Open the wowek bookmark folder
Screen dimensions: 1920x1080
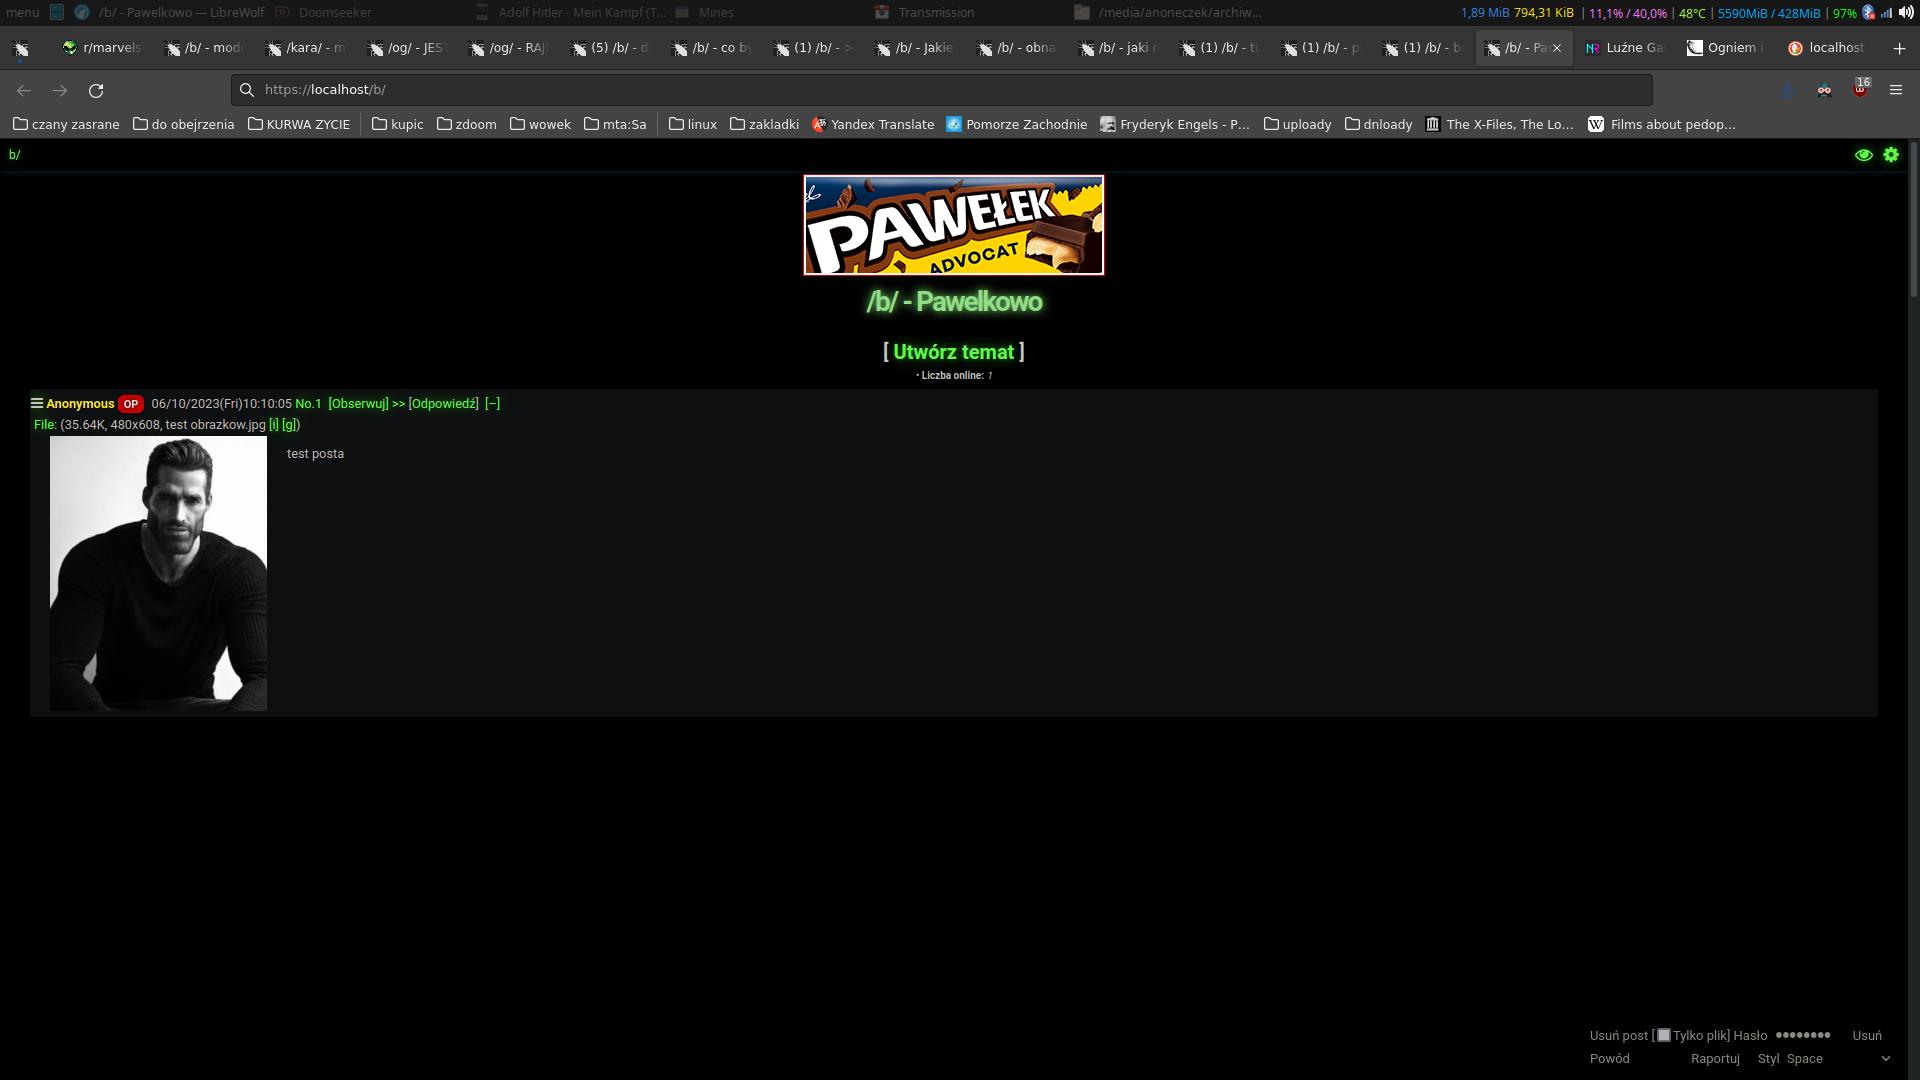540,124
